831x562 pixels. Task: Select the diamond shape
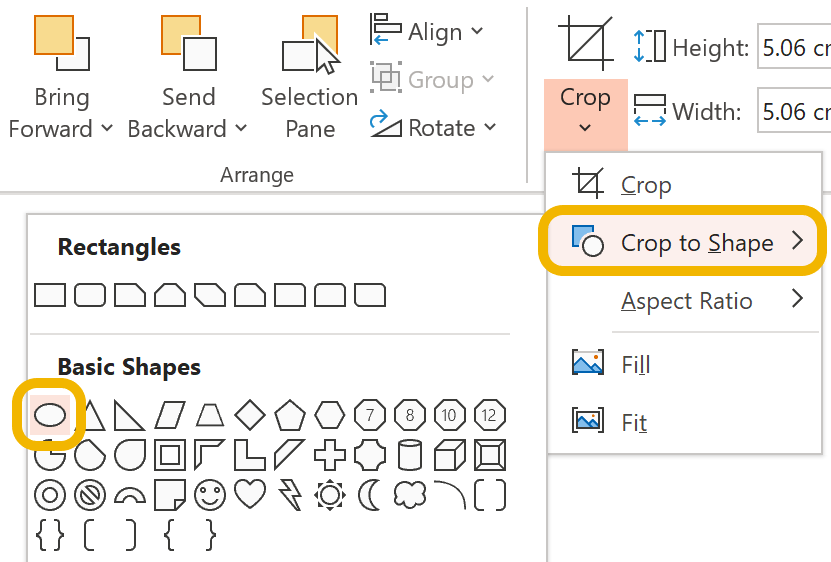[x=250, y=413]
